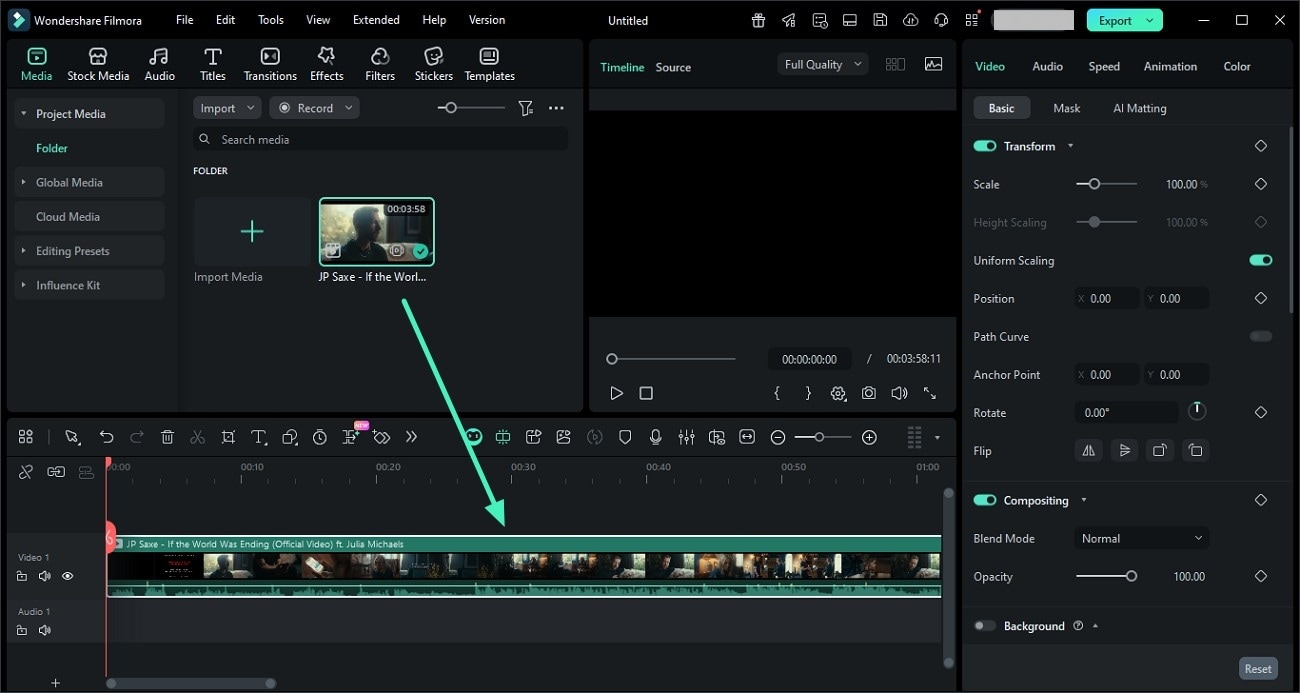Viewport: 1300px width, 693px height.
Task: Adjust the Opacity slider handle
Action: (1133, 576)
